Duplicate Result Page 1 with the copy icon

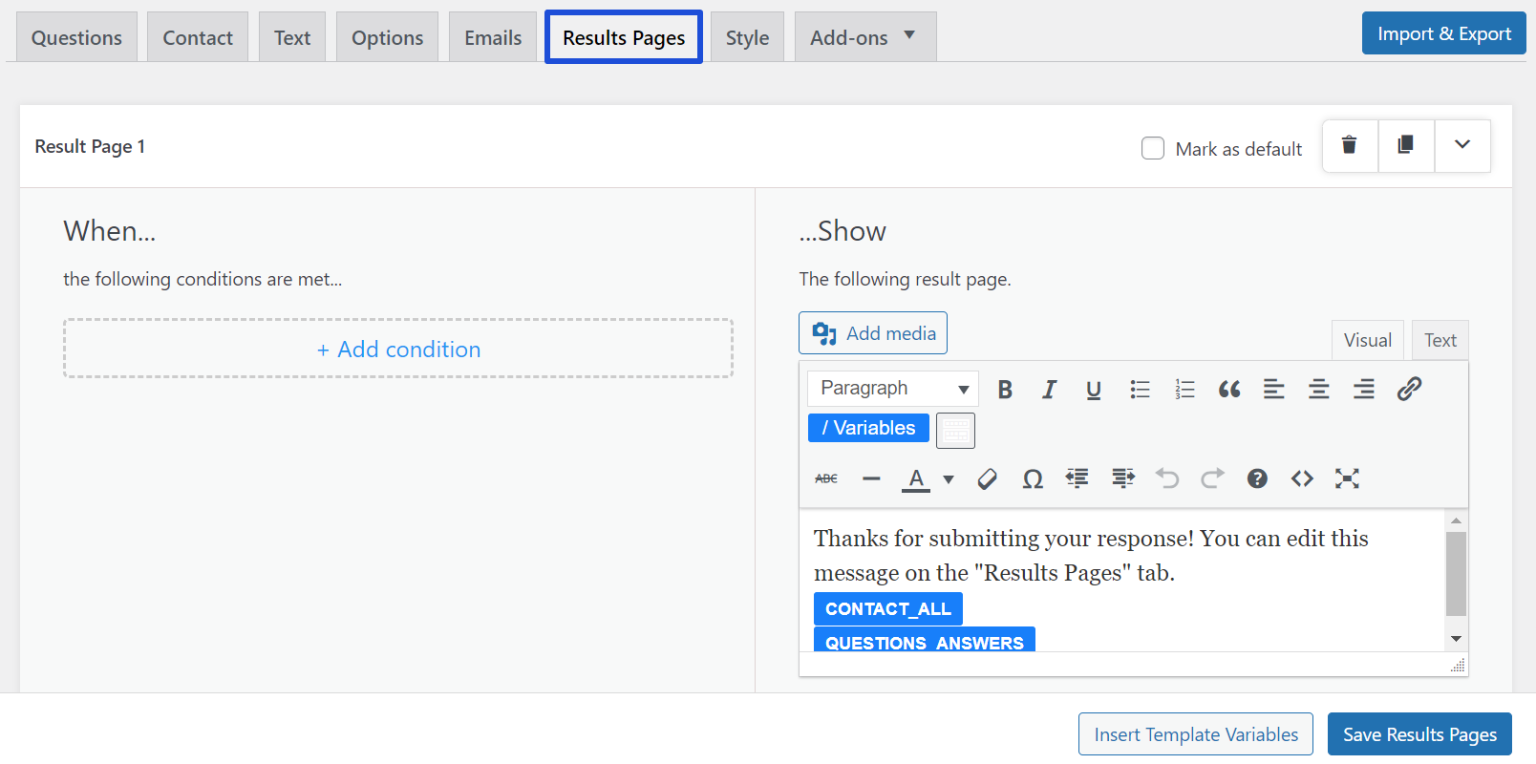[1405, 146]
